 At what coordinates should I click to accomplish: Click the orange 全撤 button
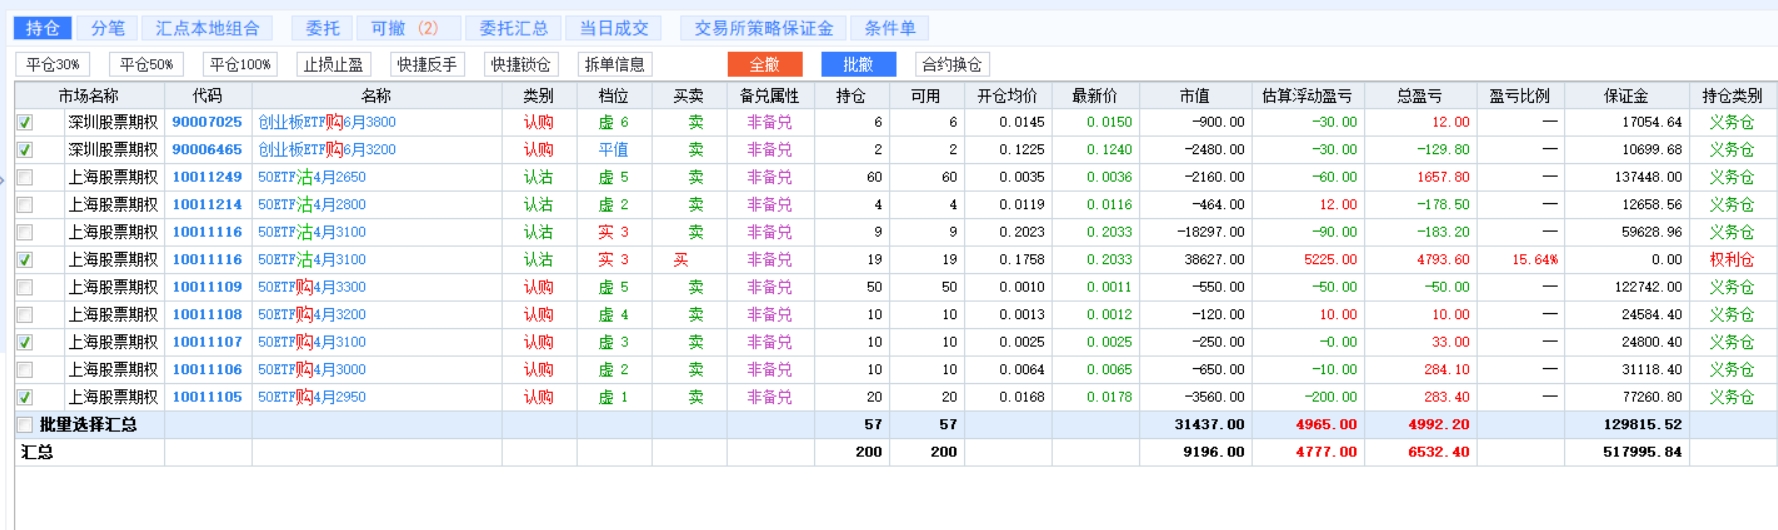point(765,64)
